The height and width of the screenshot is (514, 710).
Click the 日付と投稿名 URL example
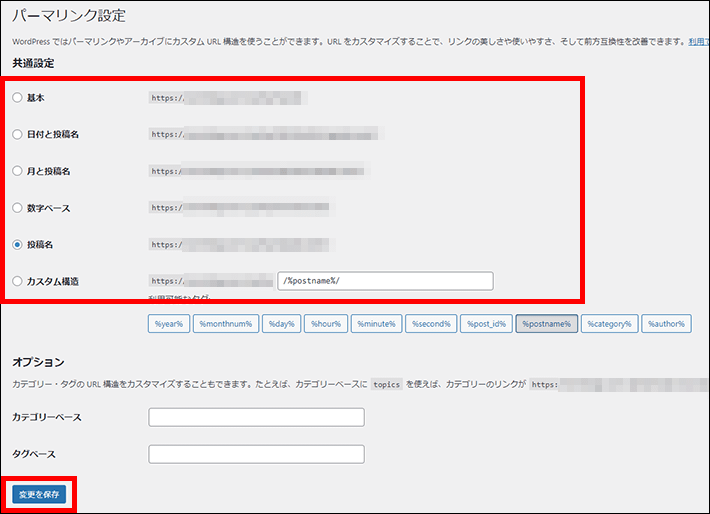267,134
